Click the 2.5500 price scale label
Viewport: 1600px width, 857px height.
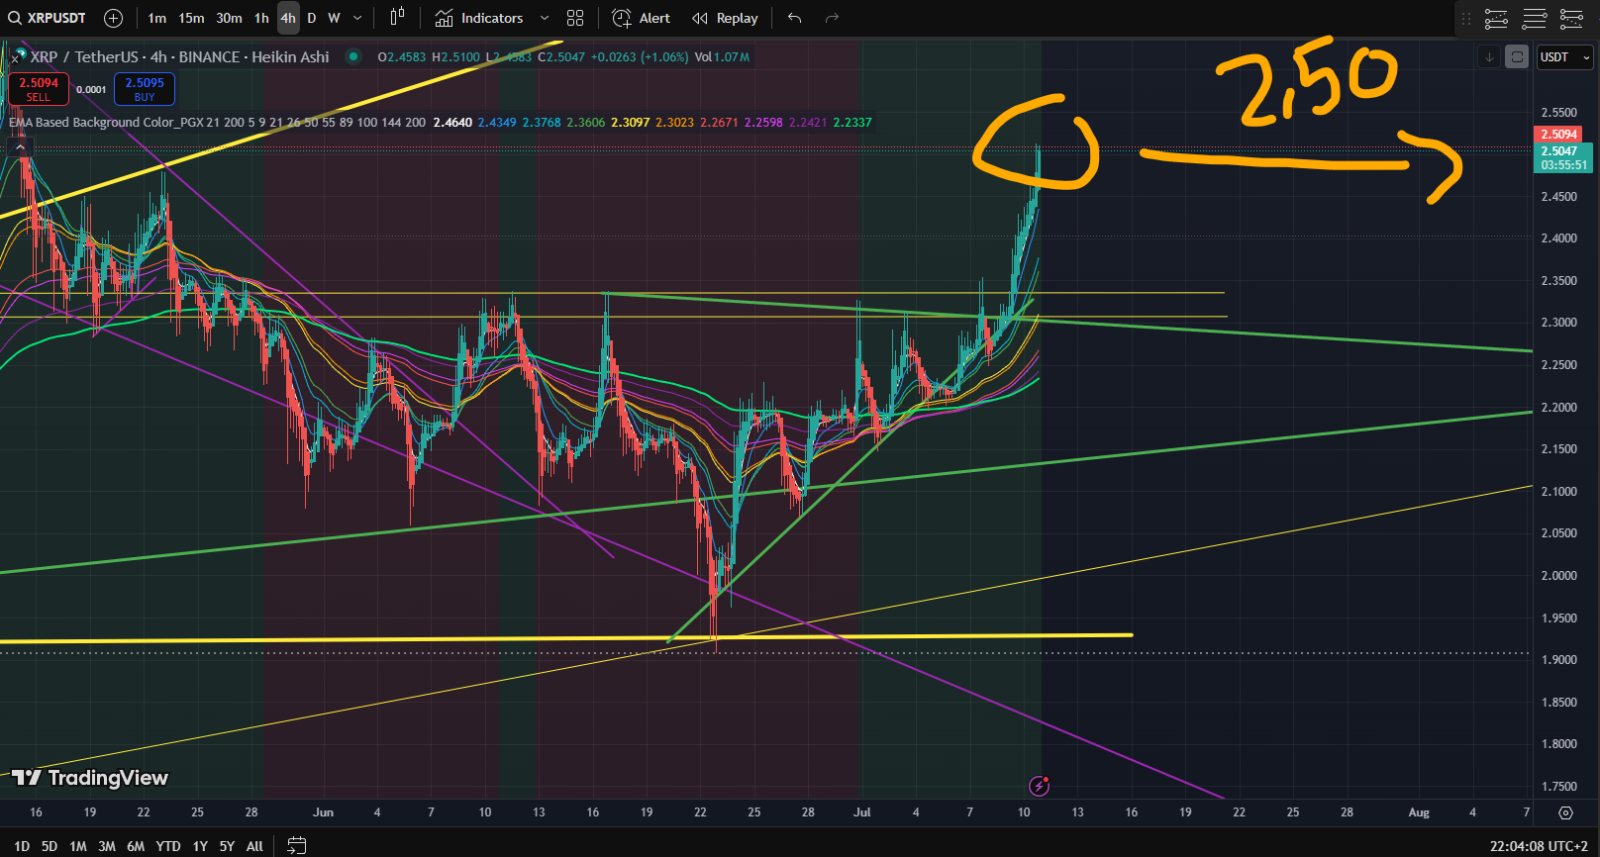(x=1558, y=112)
